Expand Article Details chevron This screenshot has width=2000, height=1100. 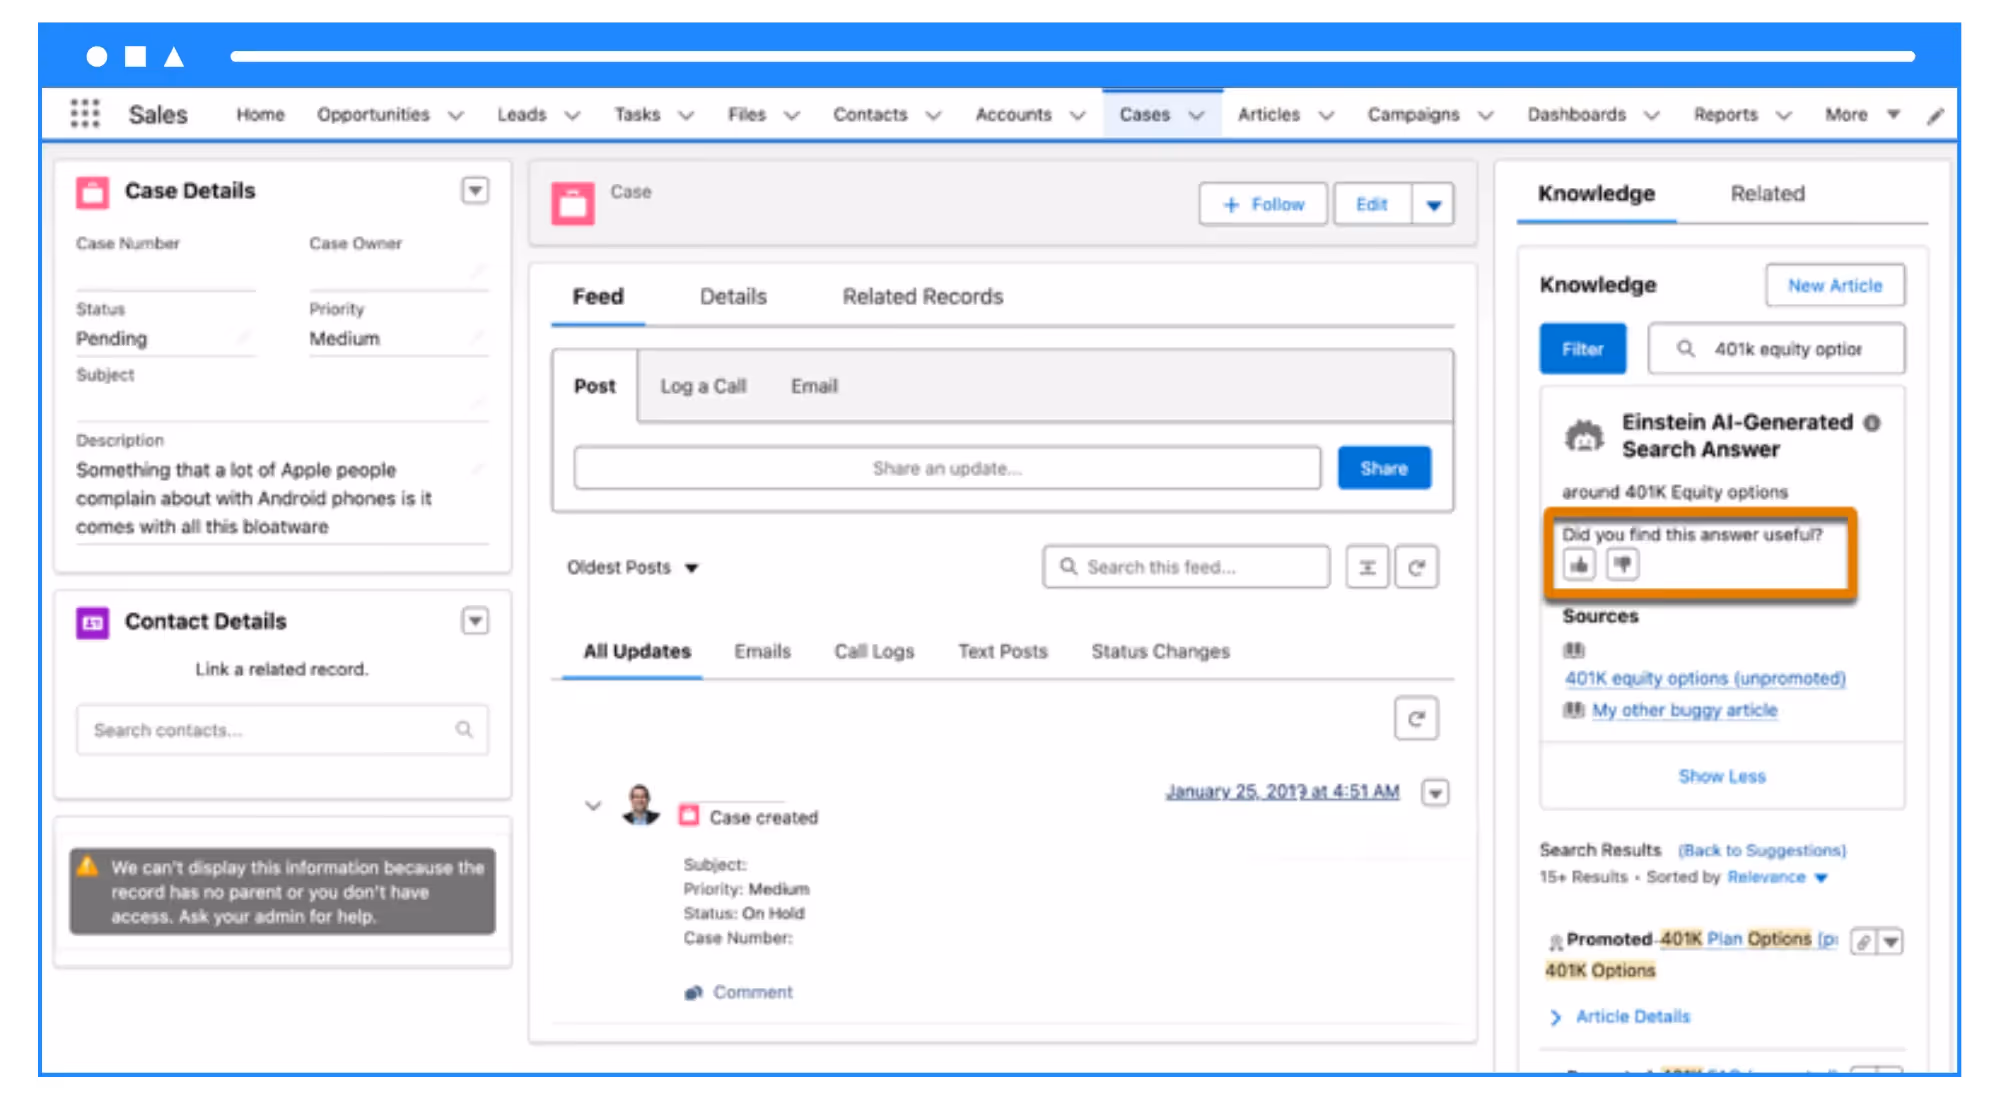click(1556, 1017)
